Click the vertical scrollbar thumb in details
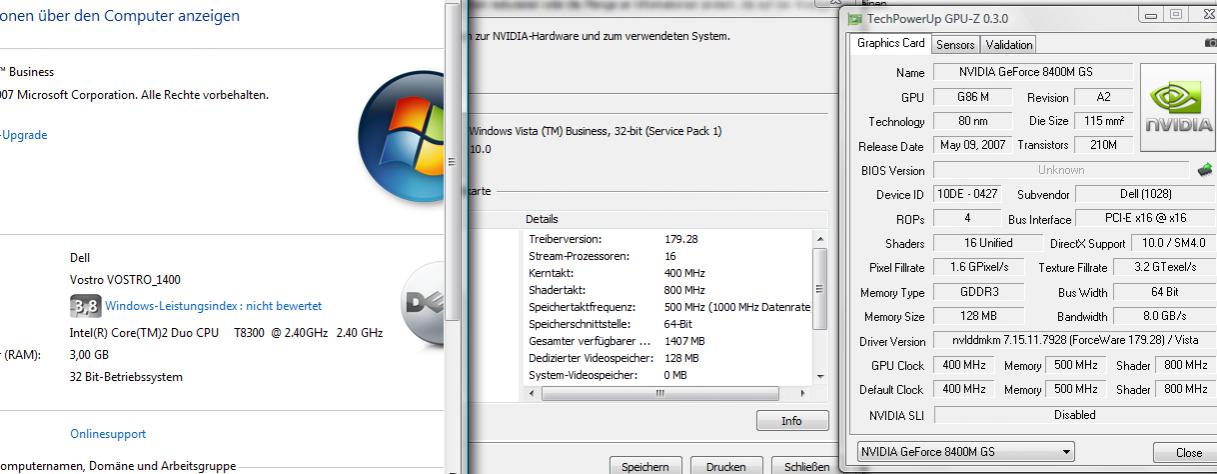The height and width of the screenshot is (474, 1217). [x=820, y=288]
